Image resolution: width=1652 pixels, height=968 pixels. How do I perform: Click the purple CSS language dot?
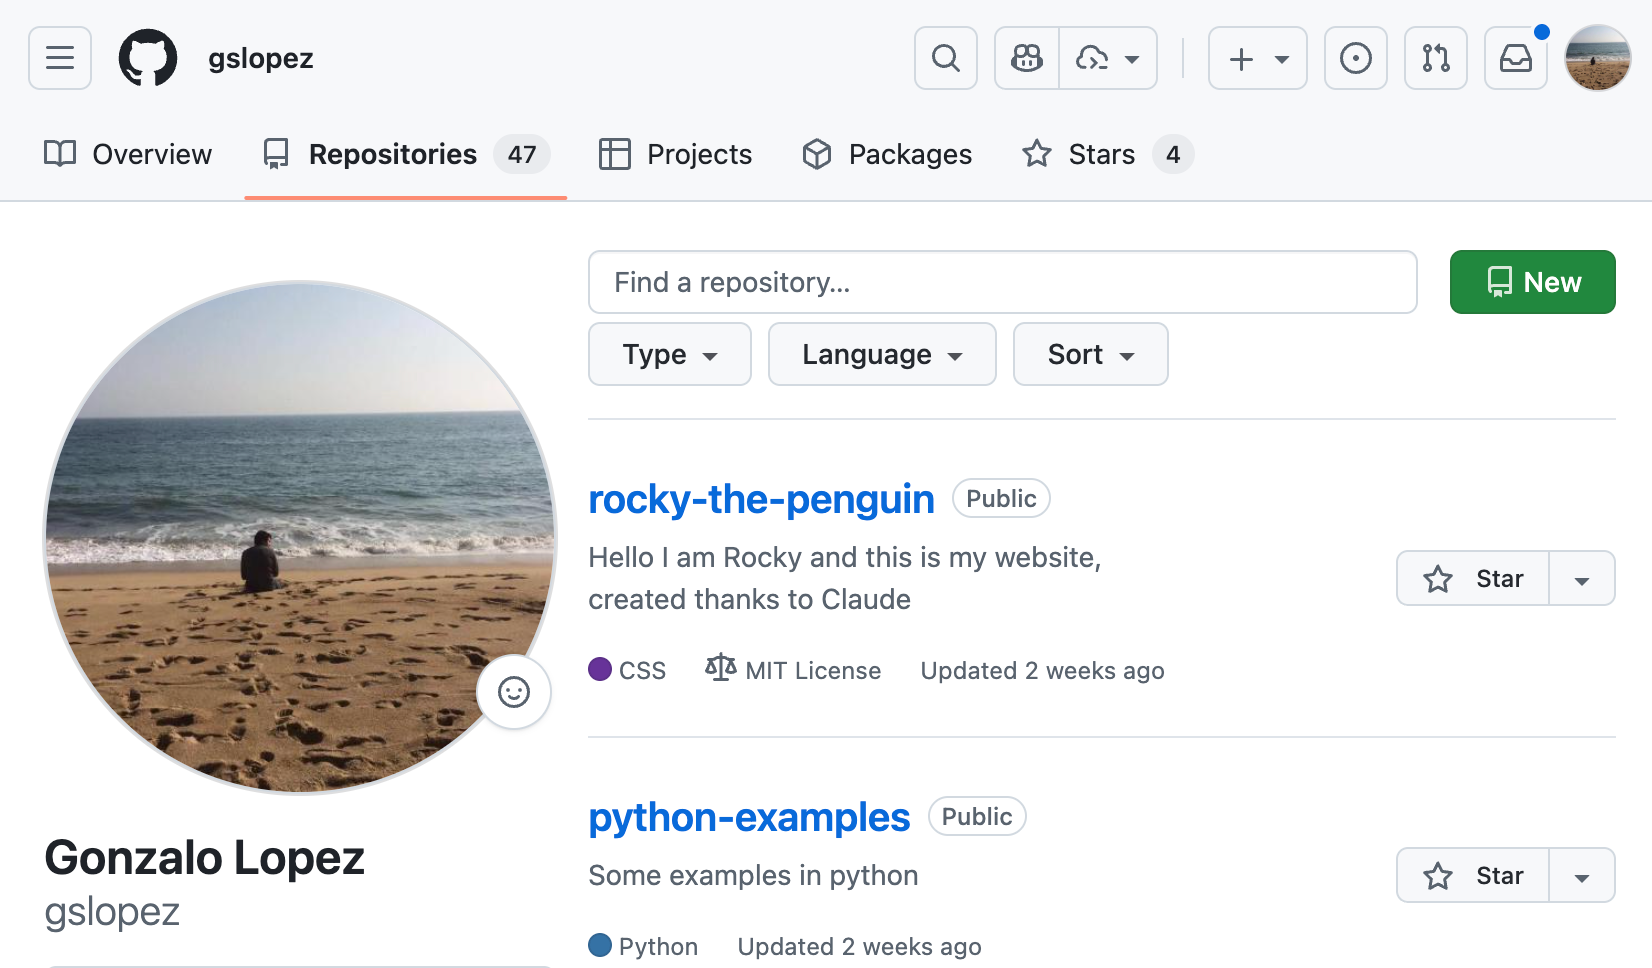[x=600, y=669]
